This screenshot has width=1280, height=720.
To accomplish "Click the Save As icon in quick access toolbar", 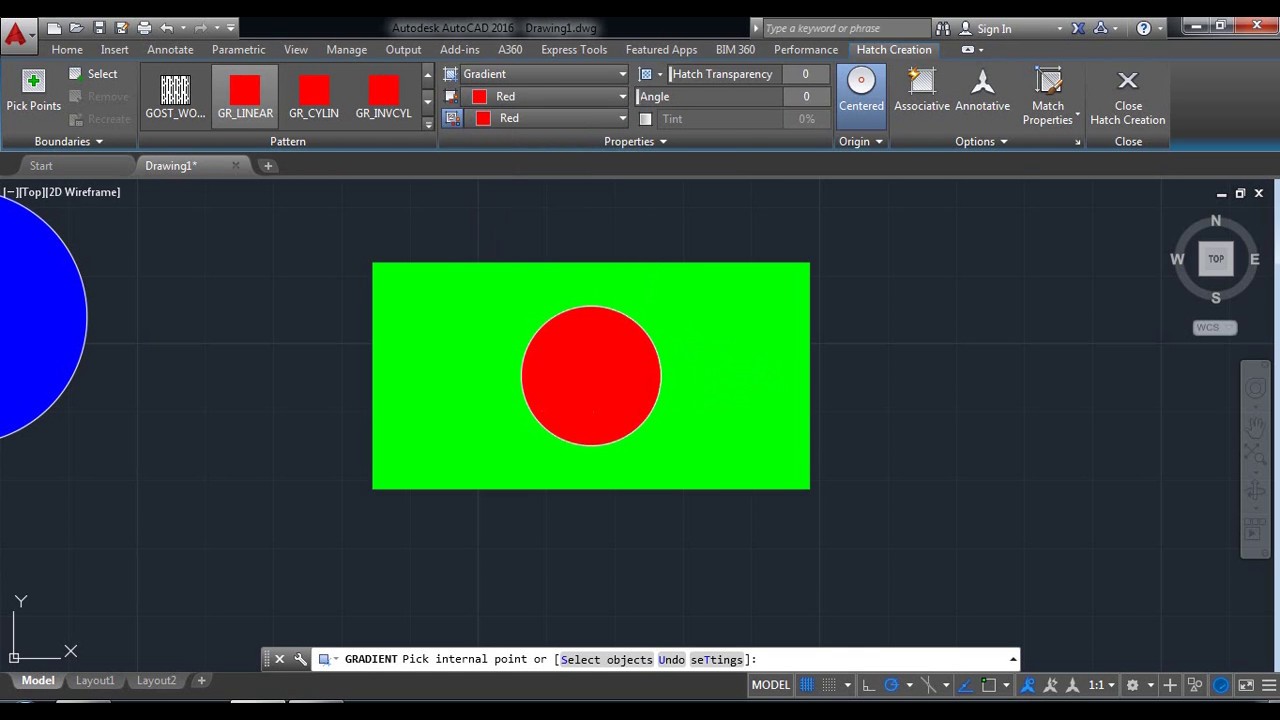I will click(x=122, y=28).
